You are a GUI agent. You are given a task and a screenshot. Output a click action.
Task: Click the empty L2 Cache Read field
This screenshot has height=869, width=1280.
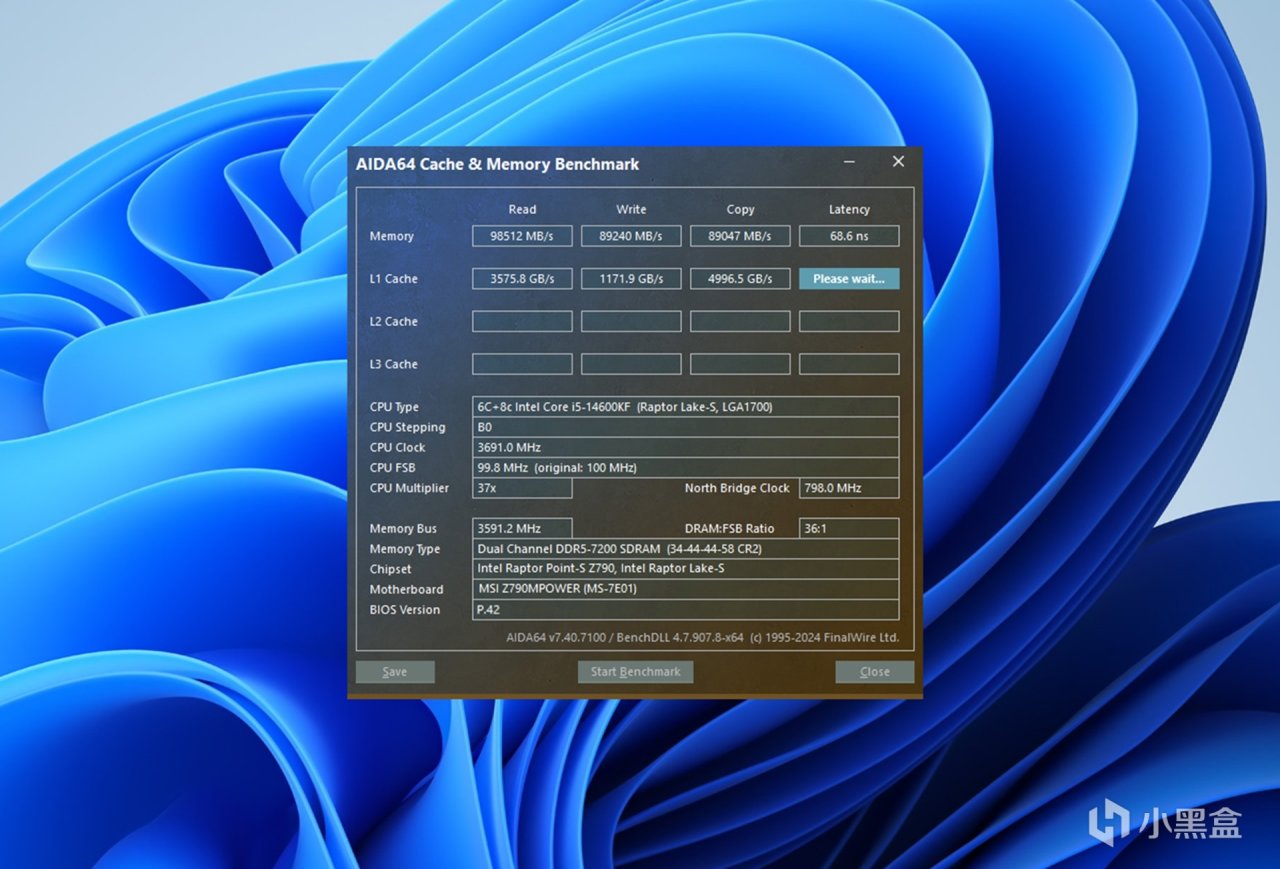(x=522, y=321)
